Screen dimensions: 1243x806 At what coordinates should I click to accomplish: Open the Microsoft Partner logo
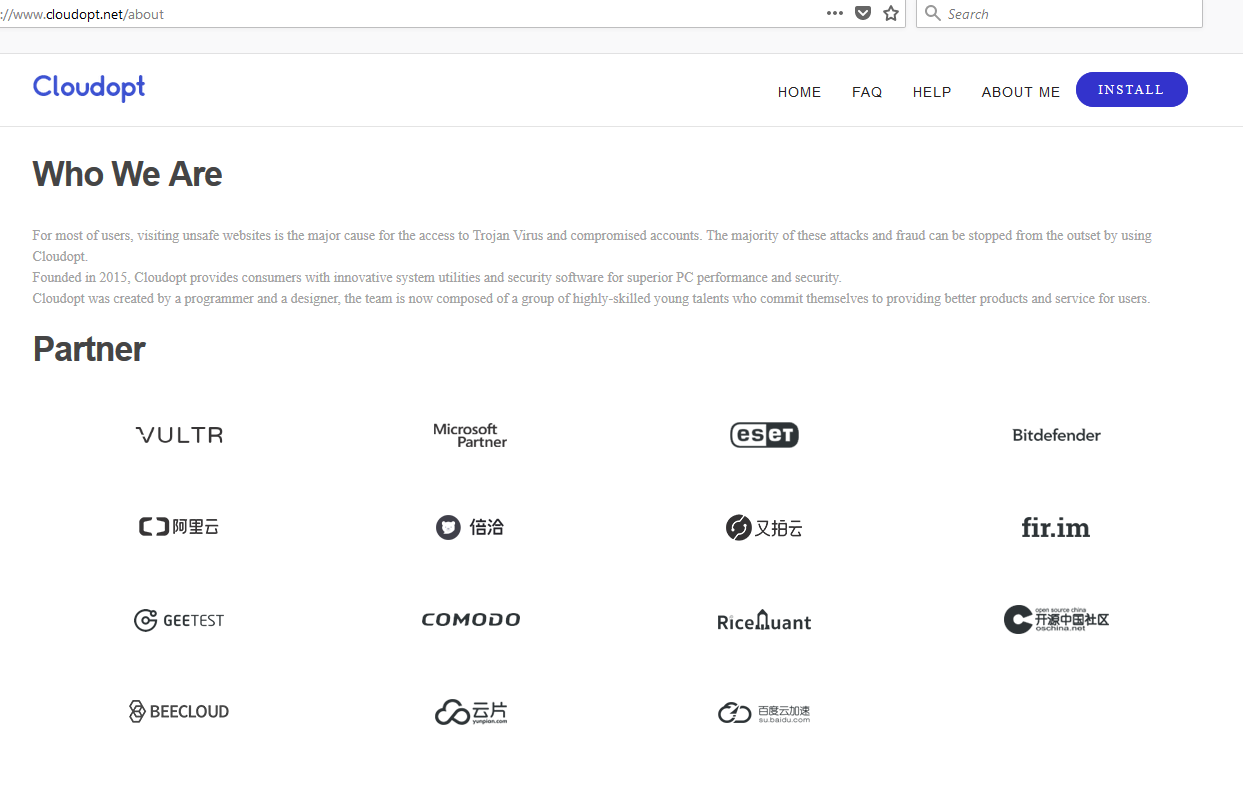point(470,435)
